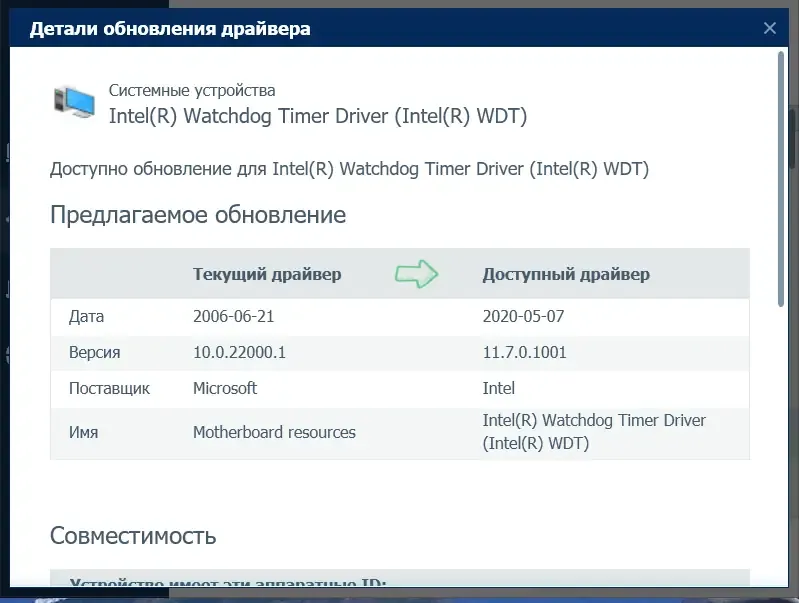This screenshot has width=799, height=603.
Task: Select the Microsoft provider cell
Action: click(225, 388)
